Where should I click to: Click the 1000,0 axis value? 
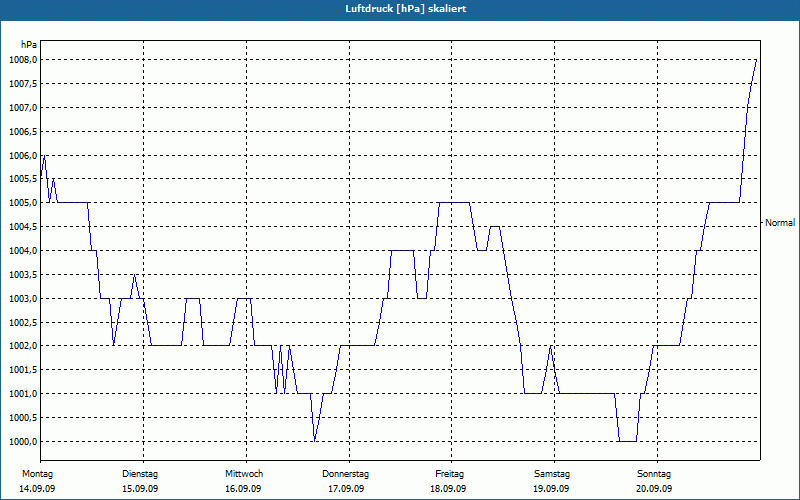click(x=23, y=442)
